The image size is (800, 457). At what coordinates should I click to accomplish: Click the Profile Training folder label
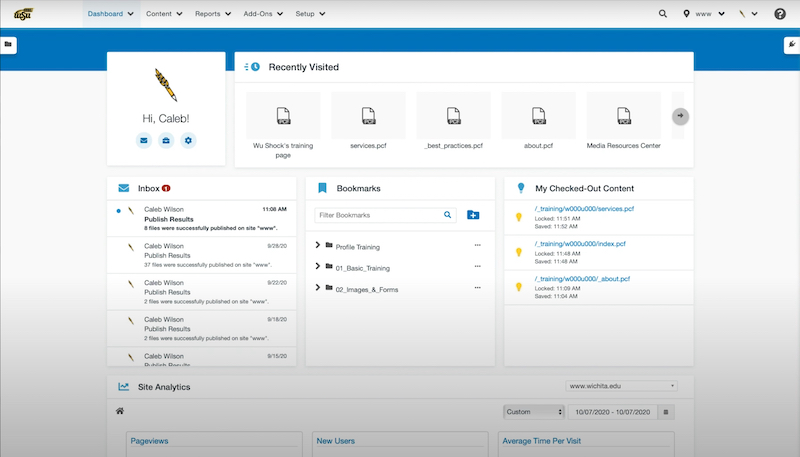(x=358, y=247)
